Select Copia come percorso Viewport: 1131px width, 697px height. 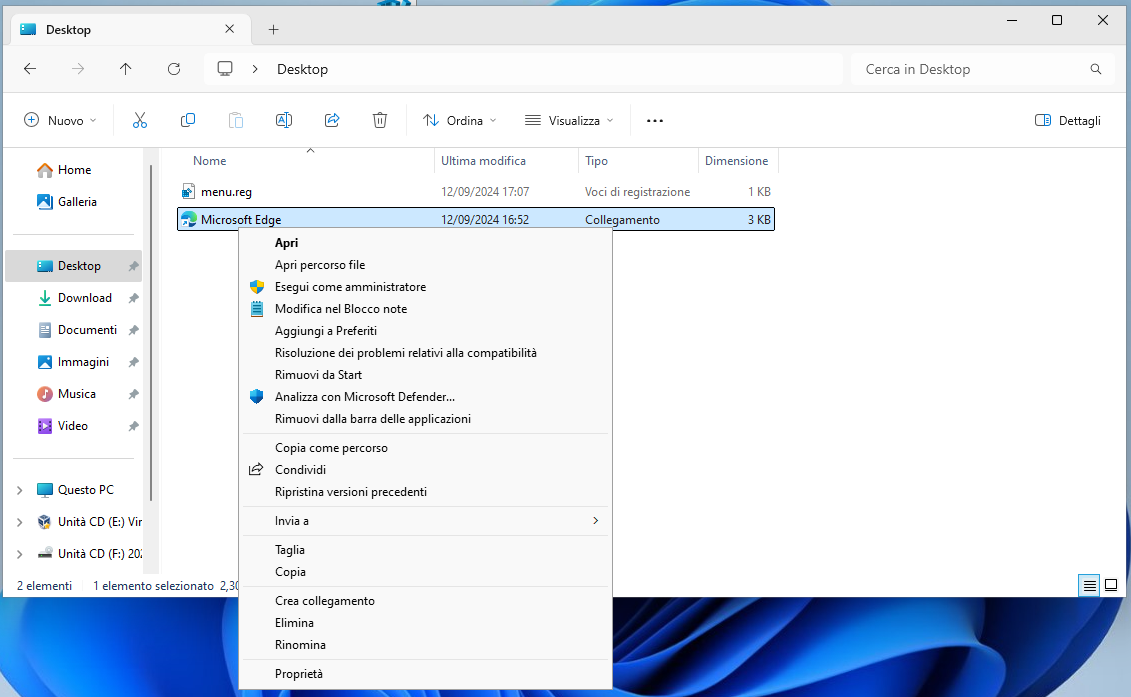(x=426, y=448)
